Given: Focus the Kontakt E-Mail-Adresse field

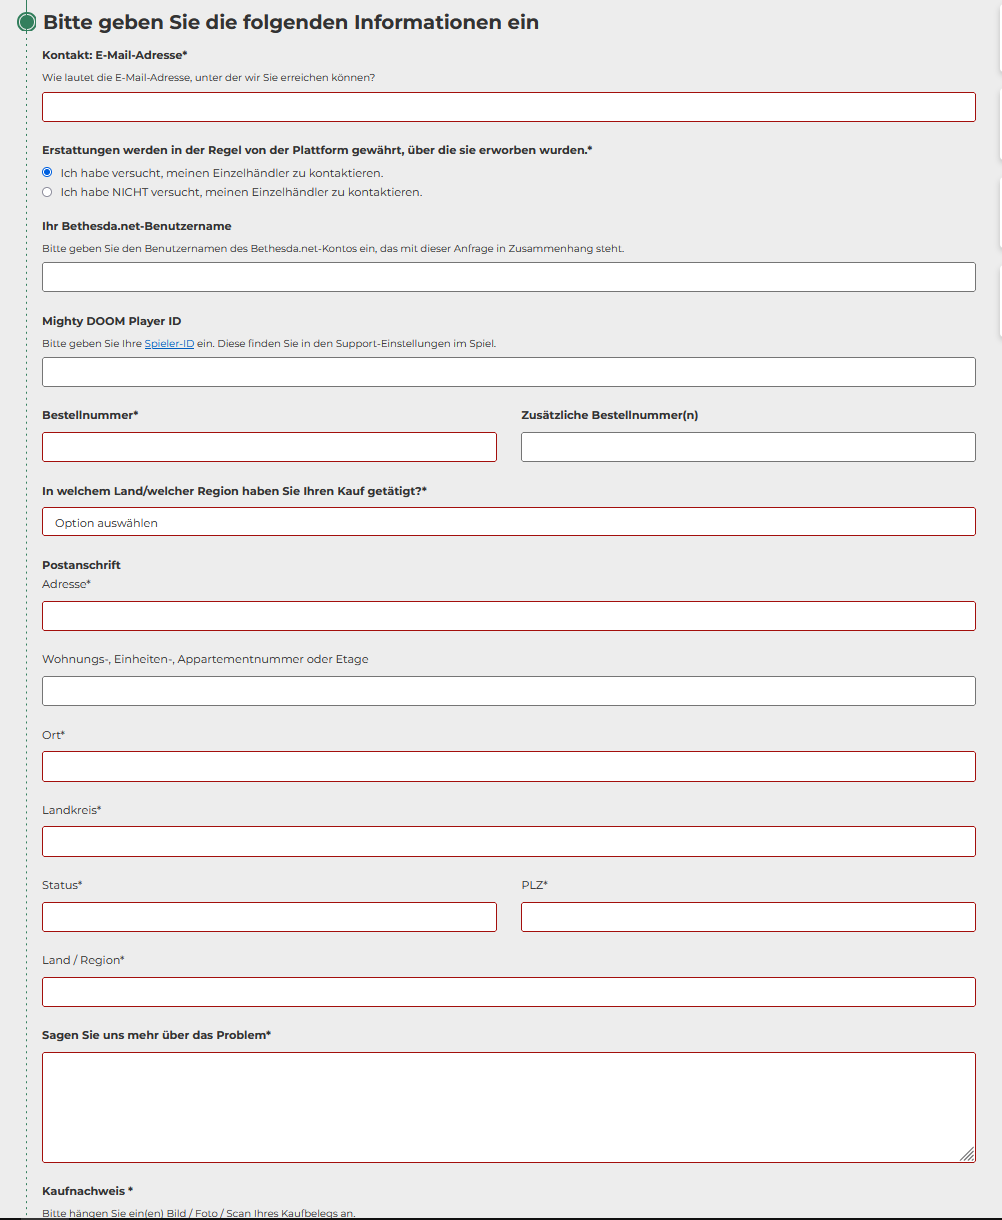Looking at the screenshot, I should (x=509, y=107).
